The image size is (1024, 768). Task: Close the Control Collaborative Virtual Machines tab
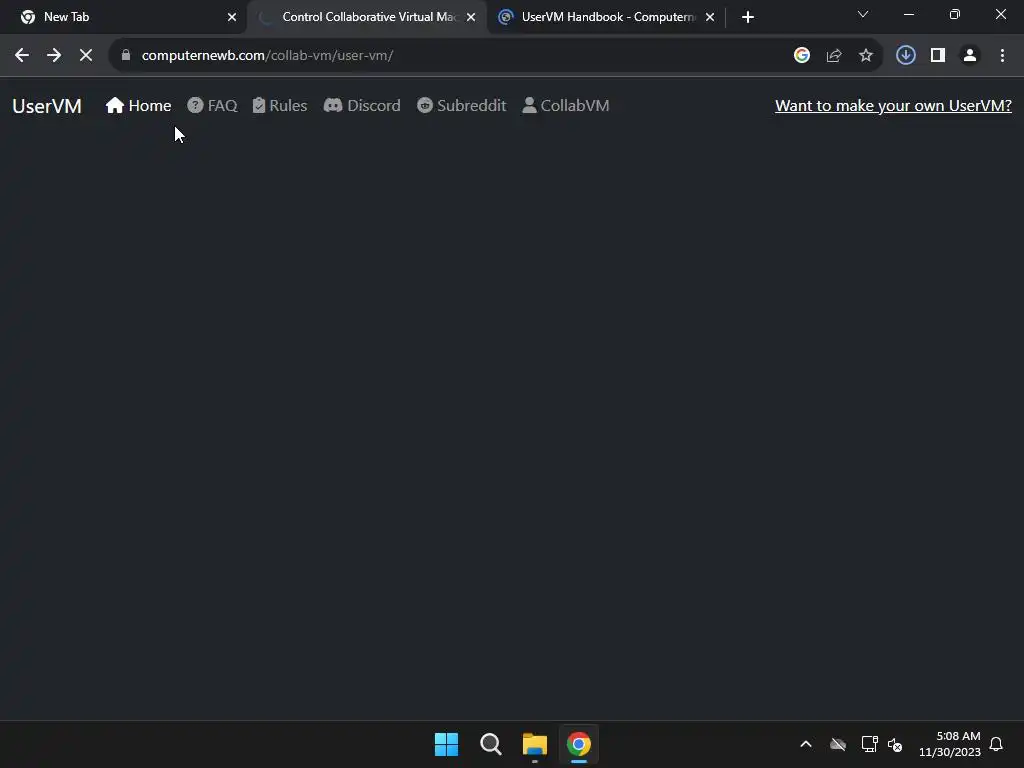(x=471, y=17)
